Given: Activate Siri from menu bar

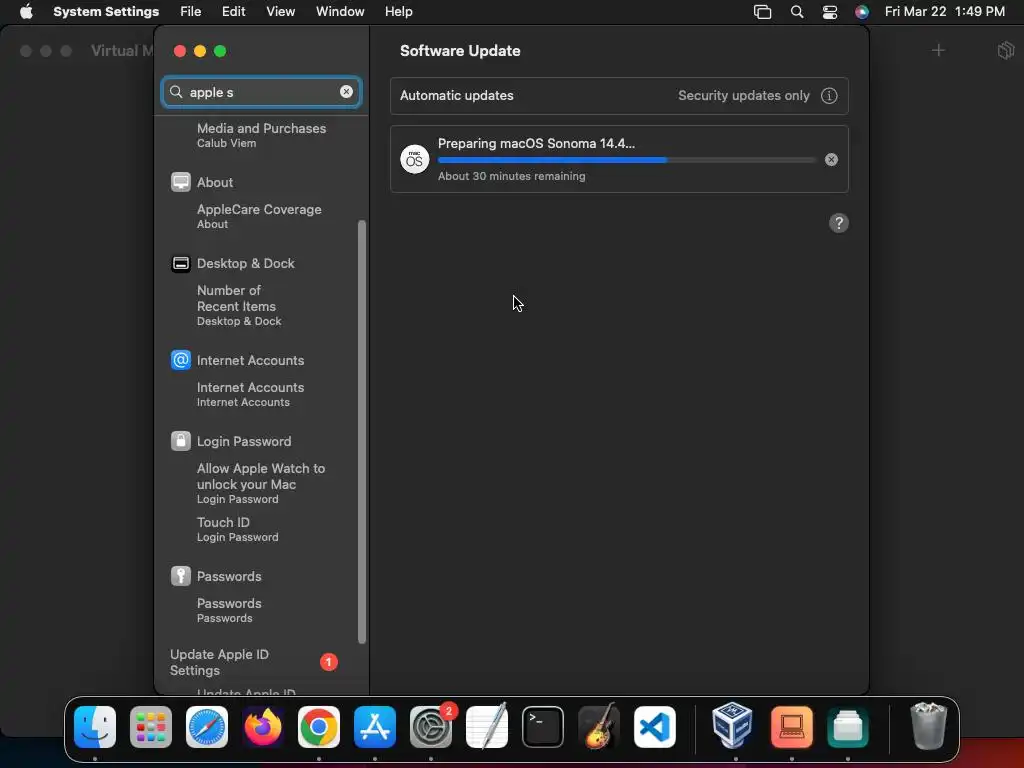Looking at the screenshot, I should [x=862, y=12].
